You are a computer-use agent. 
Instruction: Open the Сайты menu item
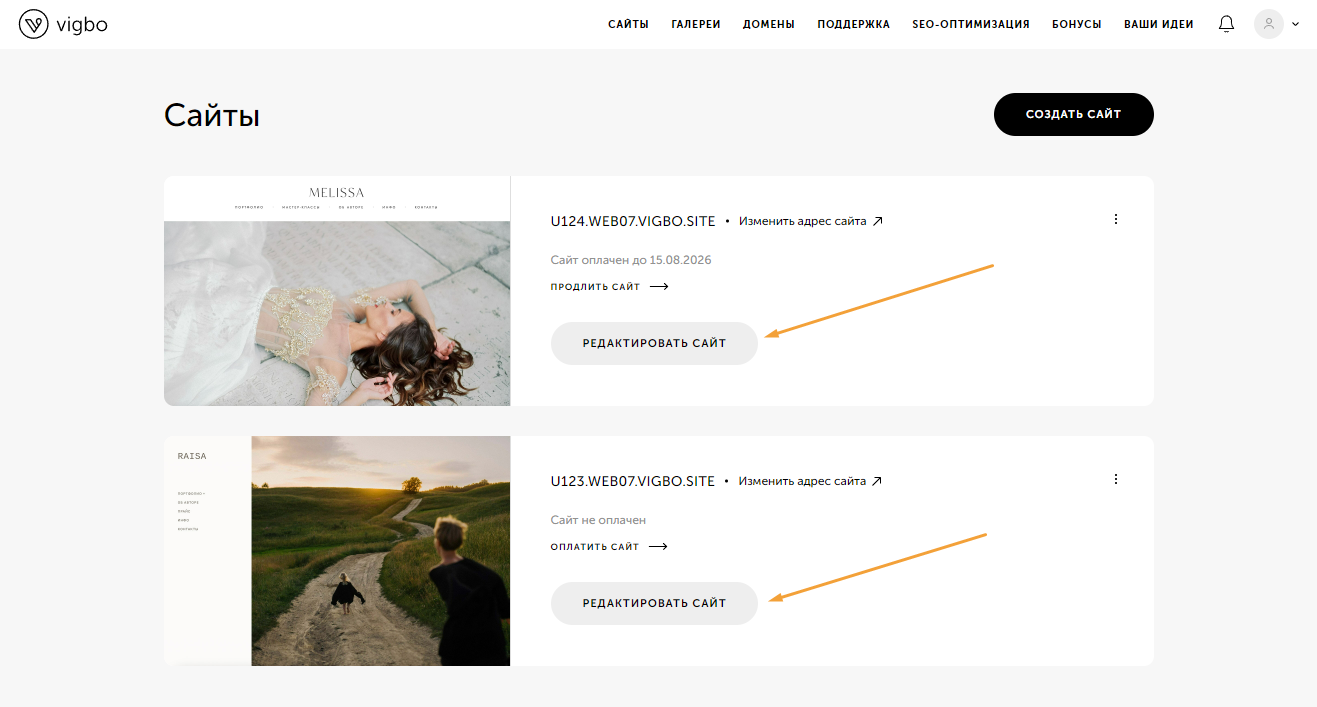click(x=628, y=24)
